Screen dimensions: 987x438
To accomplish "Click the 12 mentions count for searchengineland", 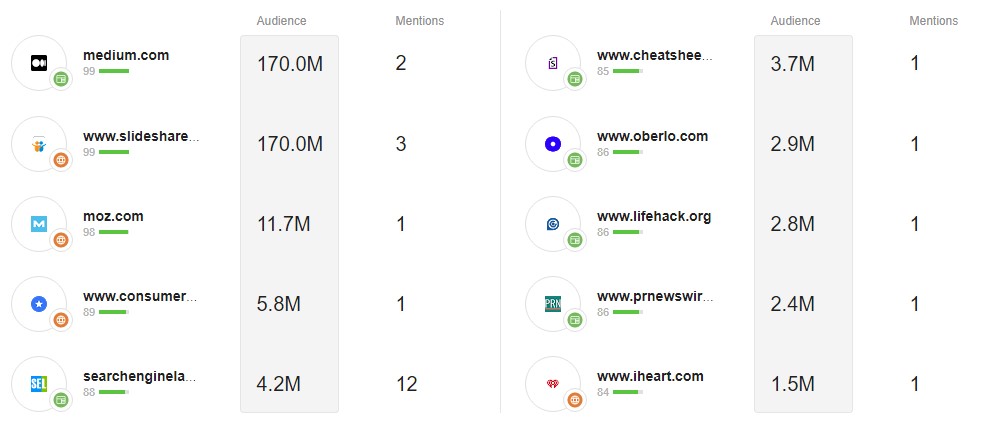I will click(x=406, y=384).
